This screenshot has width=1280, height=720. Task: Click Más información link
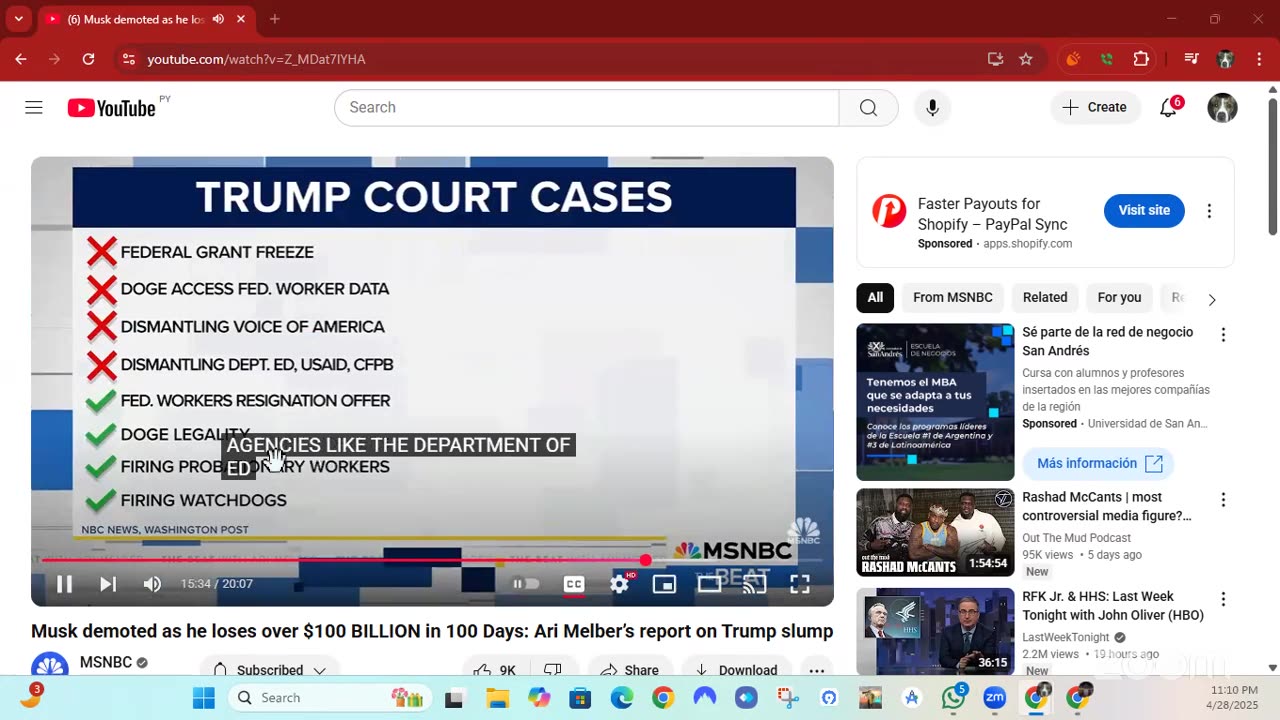pyautogui.click(x=1099, y=463)
